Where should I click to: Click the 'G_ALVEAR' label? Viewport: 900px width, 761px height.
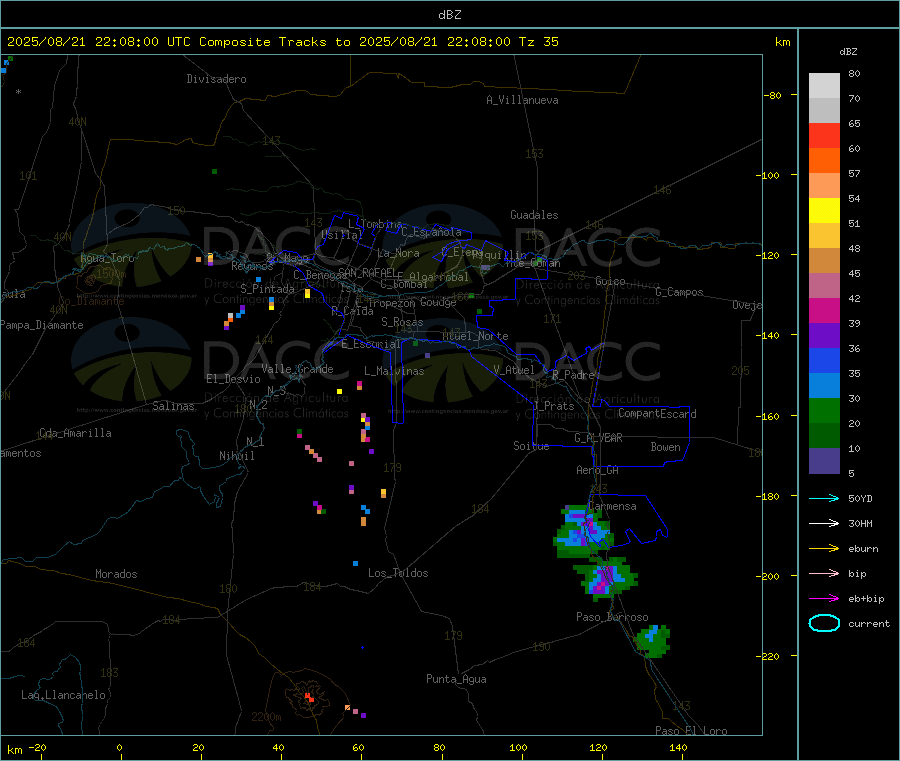pyautogui.click(x=598, y=438)
